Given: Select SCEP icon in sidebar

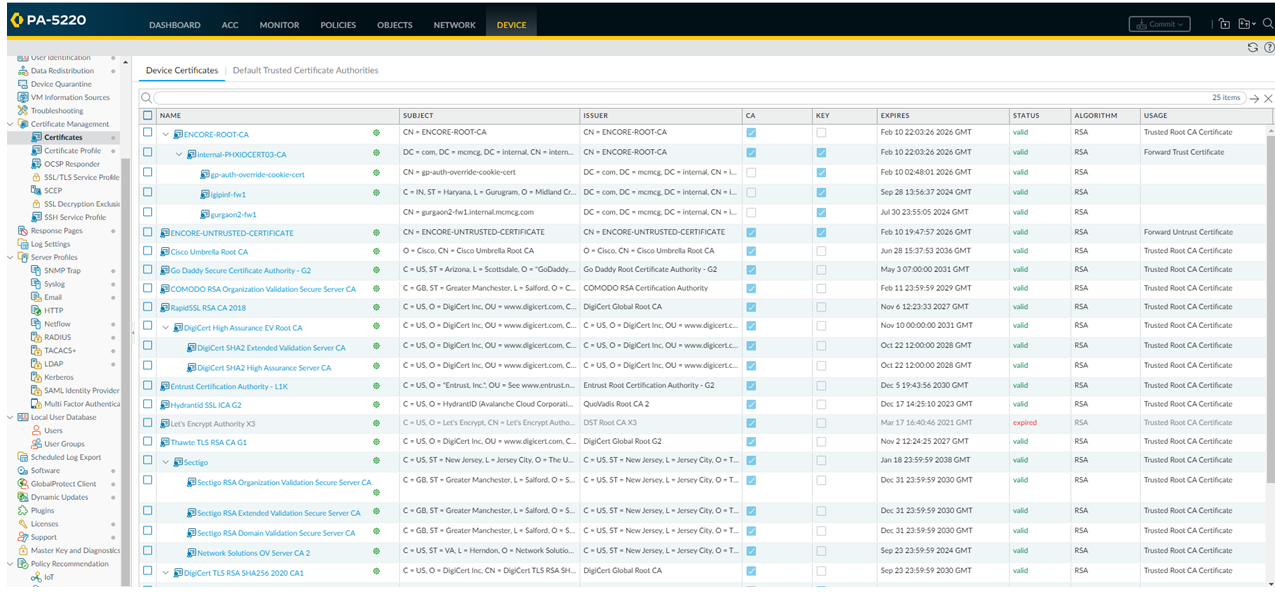Looking at the screenshot, I should [x=37, y=190].
